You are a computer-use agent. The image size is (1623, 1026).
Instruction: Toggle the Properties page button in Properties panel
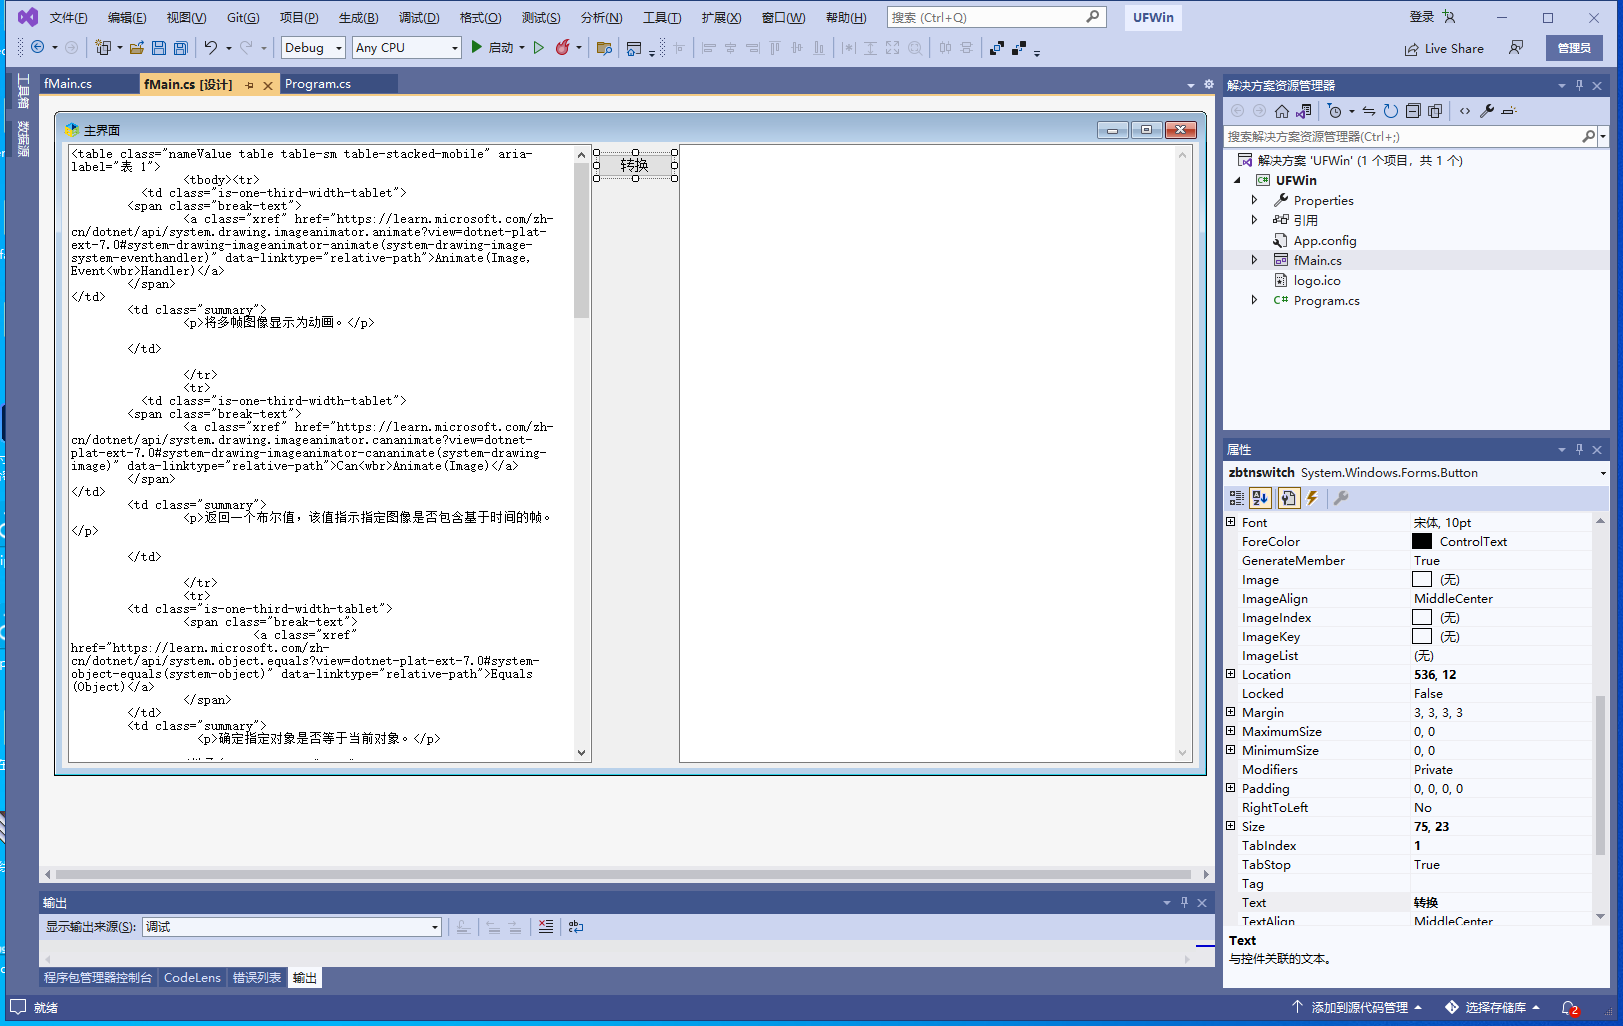[x=1289, y=498]
